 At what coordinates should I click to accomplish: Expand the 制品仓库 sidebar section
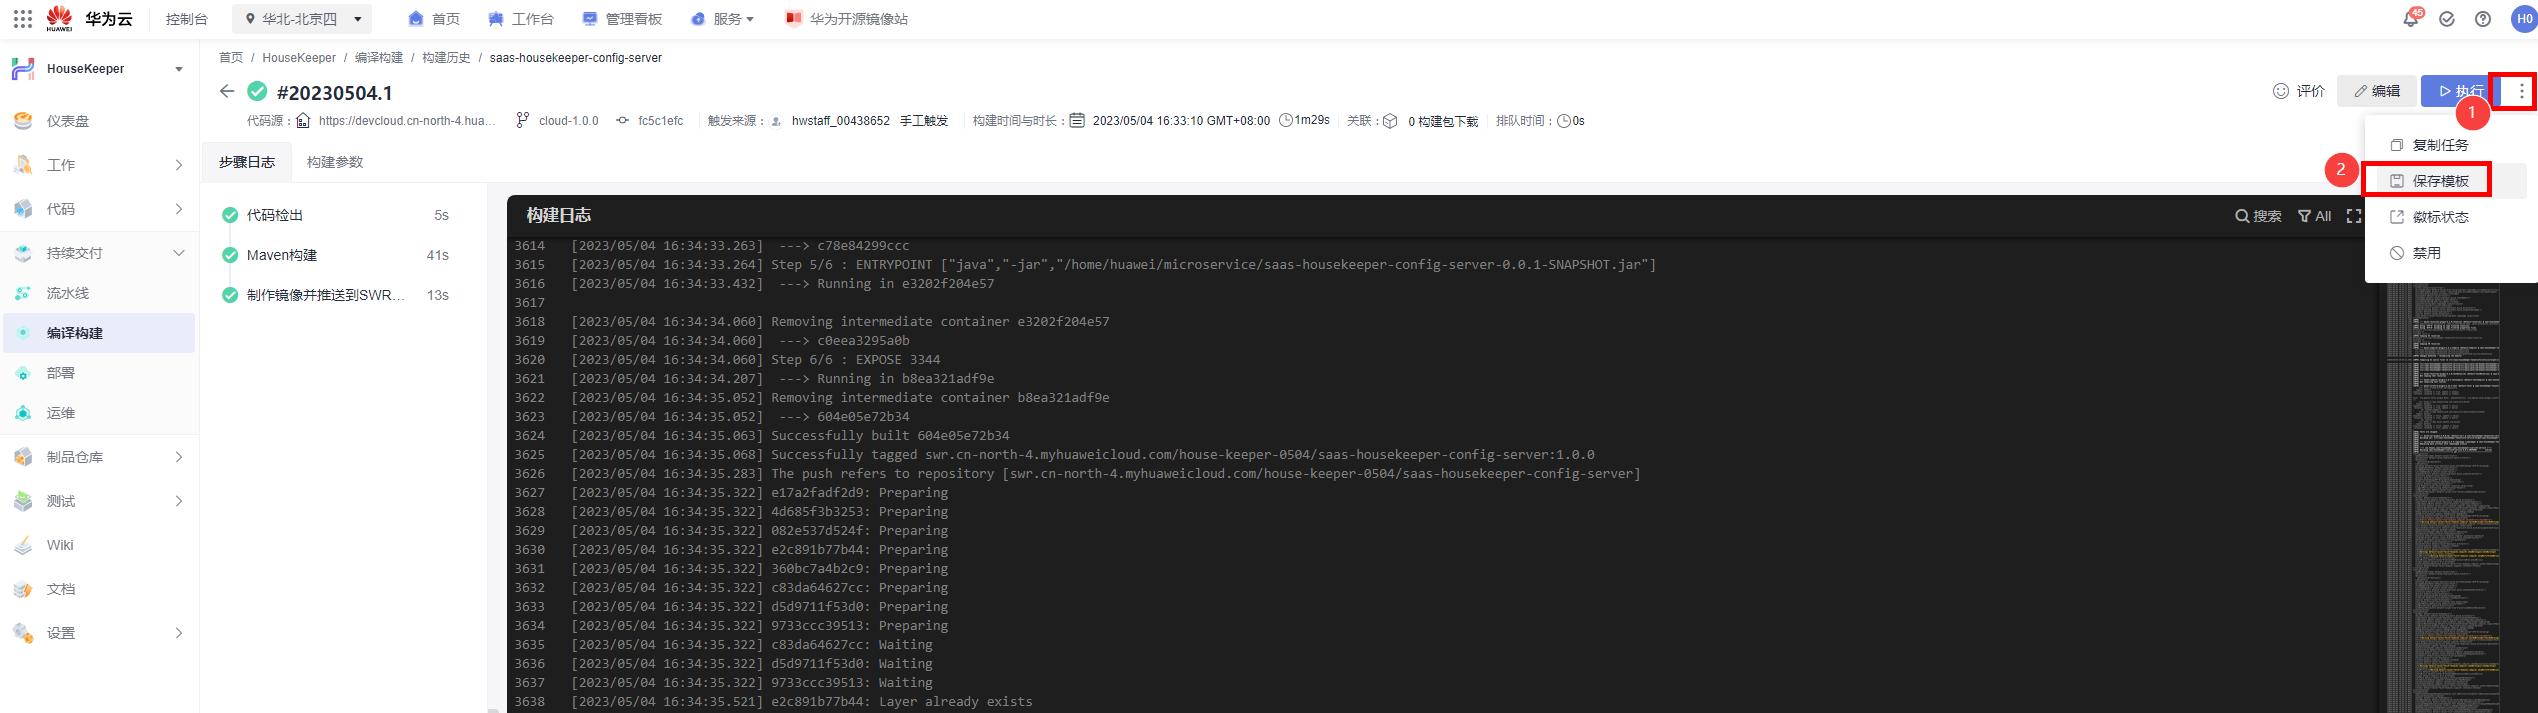[178, 457]
